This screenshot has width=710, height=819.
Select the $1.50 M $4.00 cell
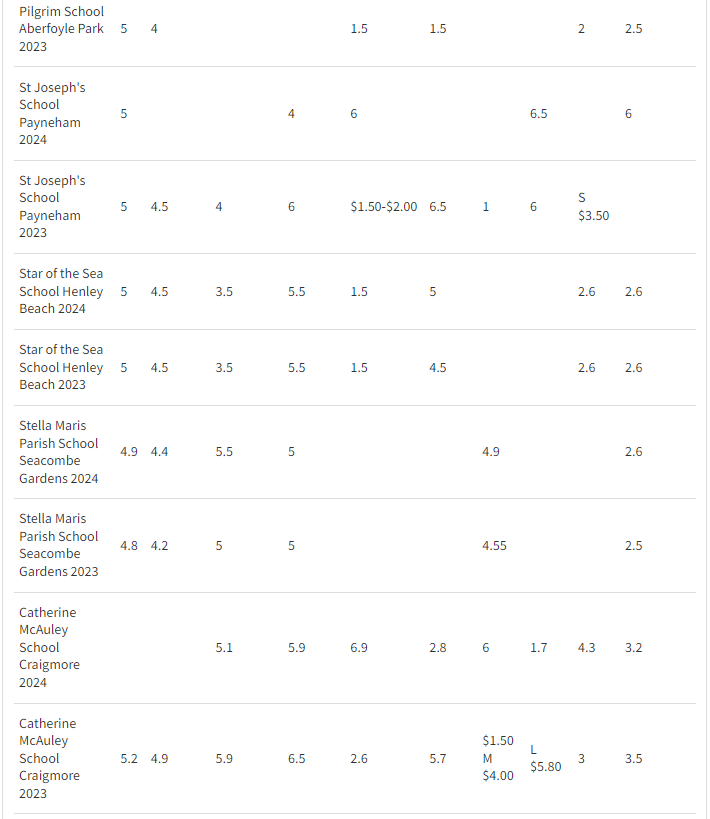pos(498,758)
